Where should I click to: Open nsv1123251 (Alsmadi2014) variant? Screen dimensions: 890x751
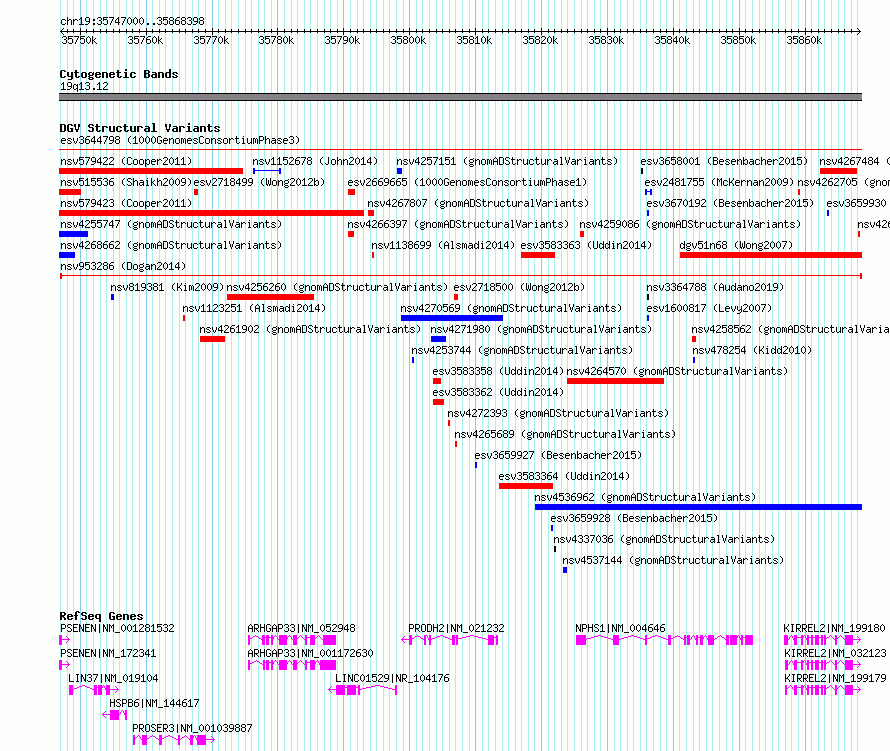tap(254, 308)
